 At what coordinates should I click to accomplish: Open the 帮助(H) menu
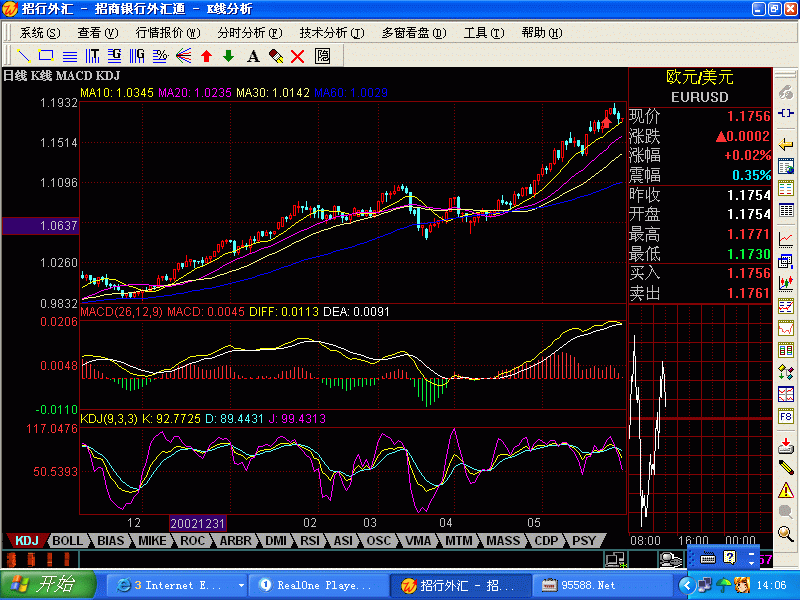(542, 33)
